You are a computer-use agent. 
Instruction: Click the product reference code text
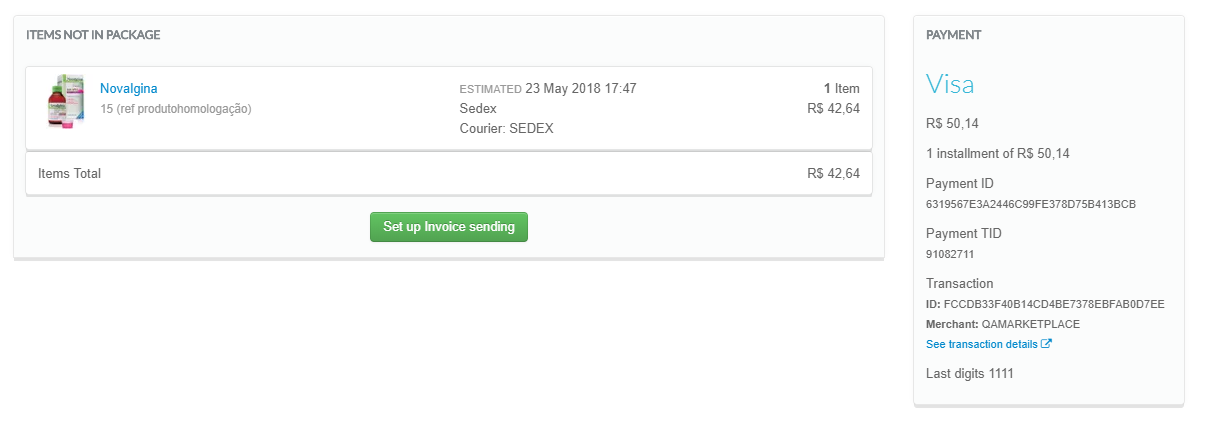click(x=176, y=108)
